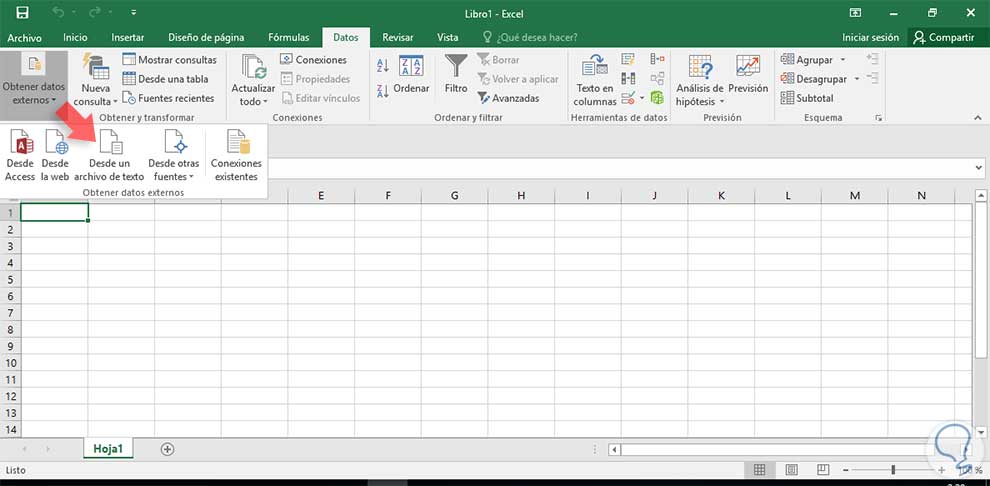Open Análisis de hipótesis menu

coord(700,79)
